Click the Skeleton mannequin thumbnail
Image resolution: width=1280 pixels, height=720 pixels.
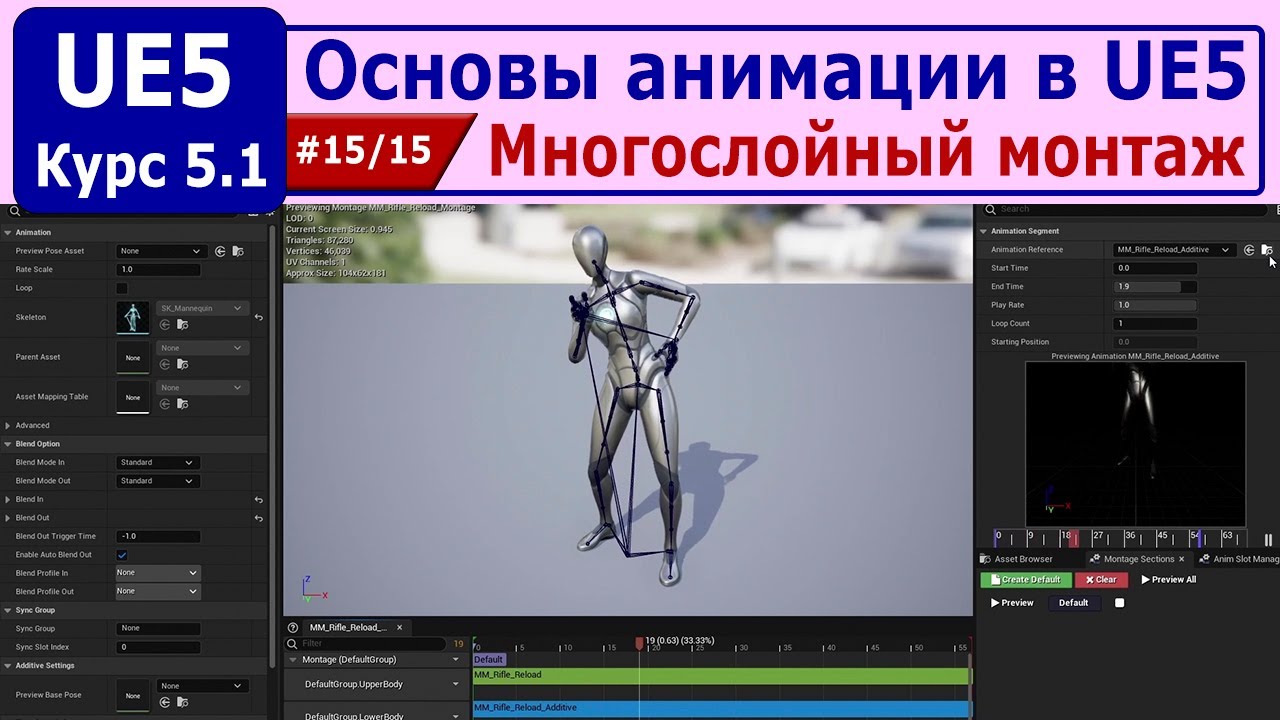tap(132, 317)
